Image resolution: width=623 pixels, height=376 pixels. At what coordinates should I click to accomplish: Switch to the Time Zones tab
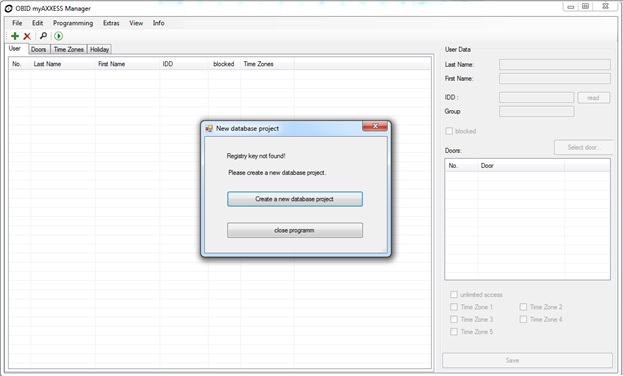[69, 49]
